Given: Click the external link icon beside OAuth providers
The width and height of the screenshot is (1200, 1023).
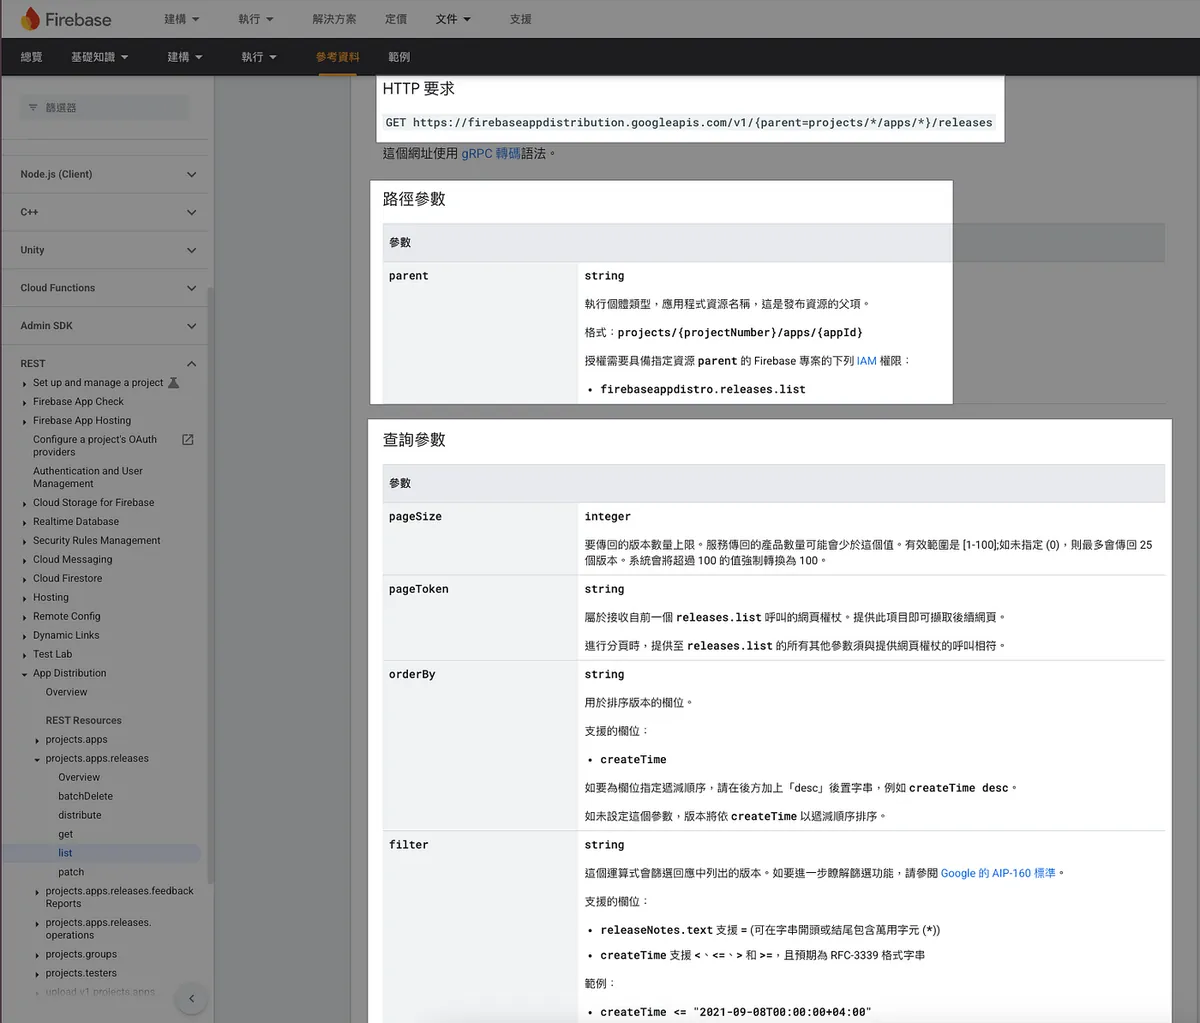Looking at the screenshot, I should pos(187,440).
